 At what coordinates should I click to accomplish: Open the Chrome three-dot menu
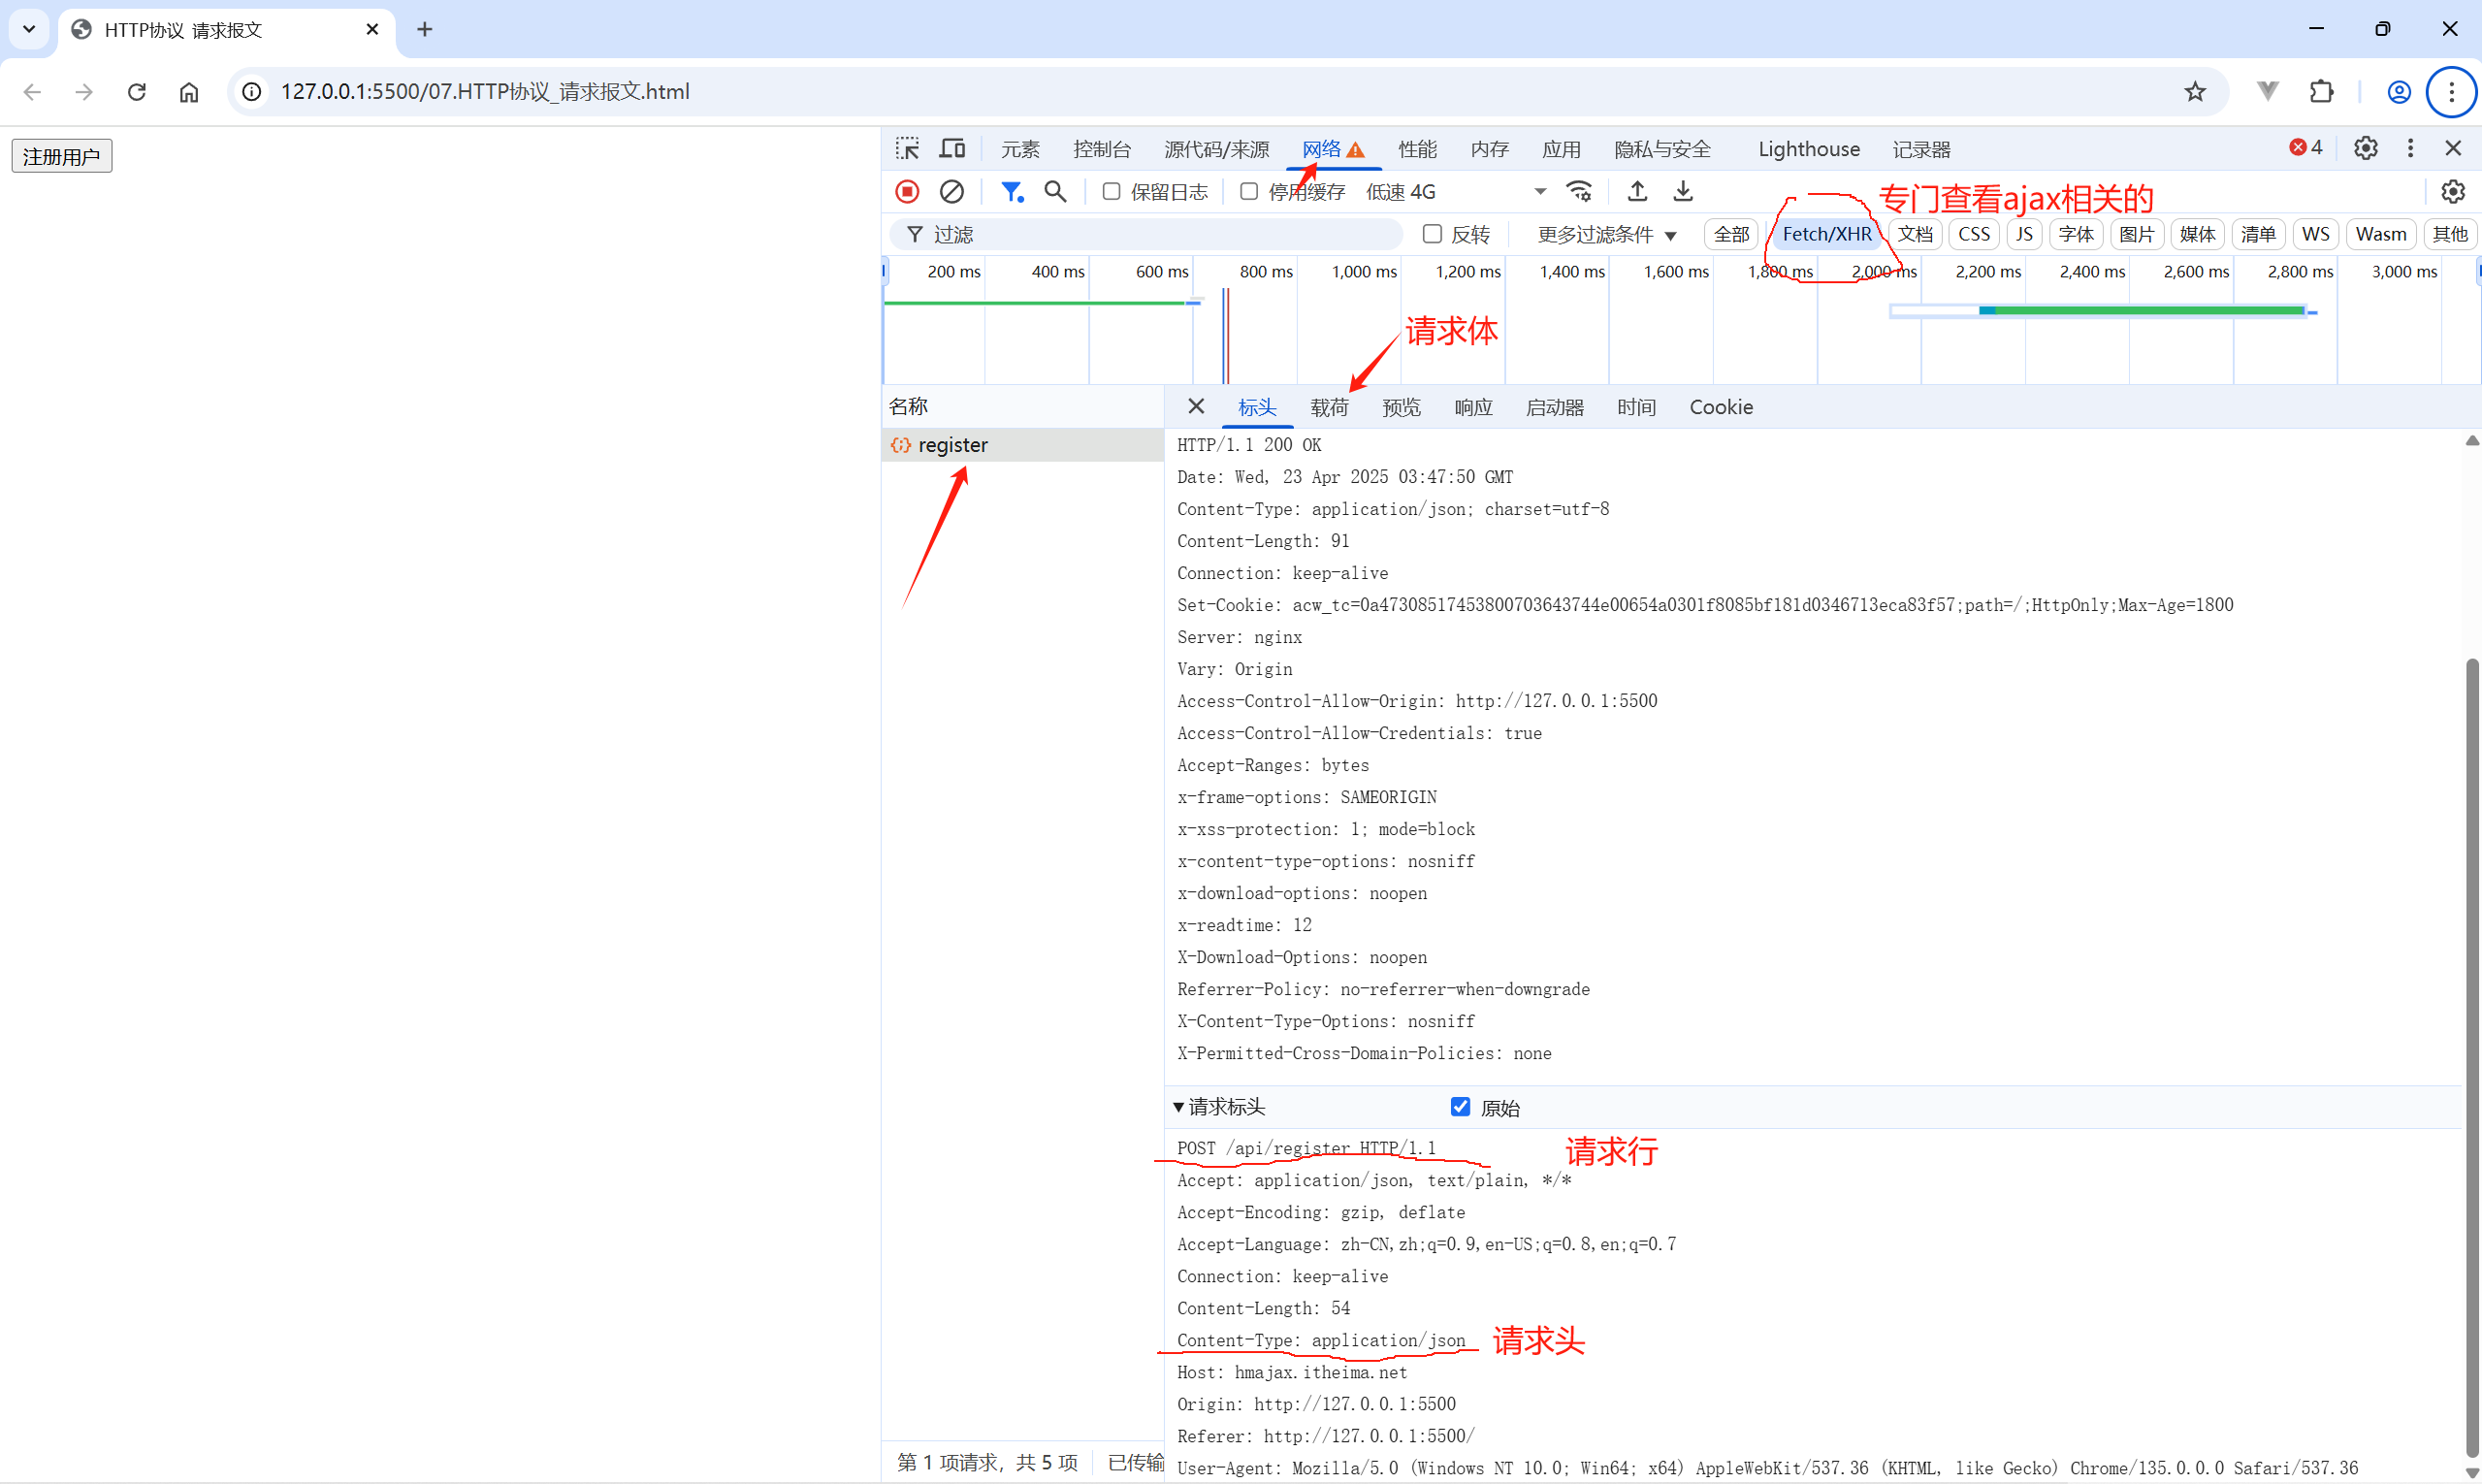(x=2451, y=92)
